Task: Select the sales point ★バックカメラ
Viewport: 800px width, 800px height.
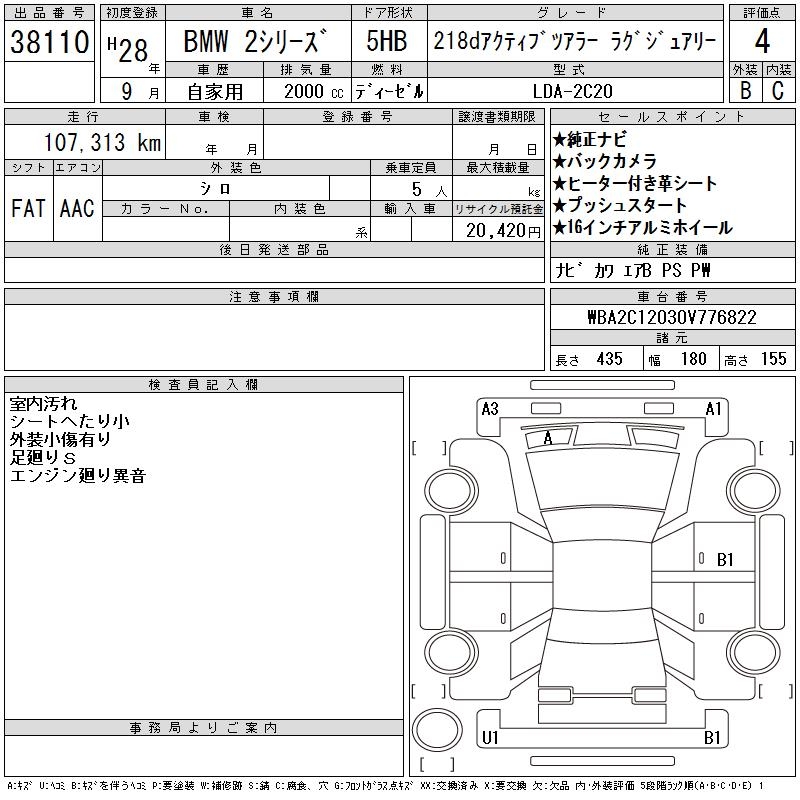Action: (x=604, y=161)
